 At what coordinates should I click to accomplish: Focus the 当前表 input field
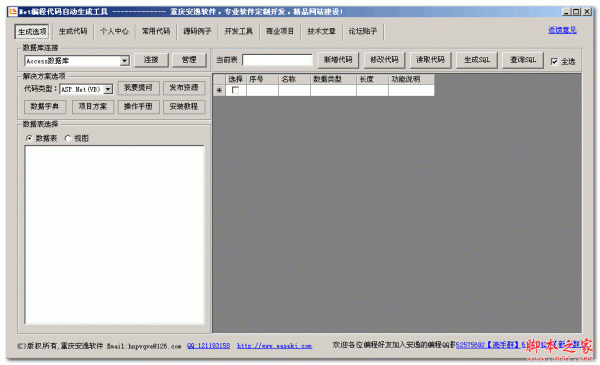pos(277,60)
